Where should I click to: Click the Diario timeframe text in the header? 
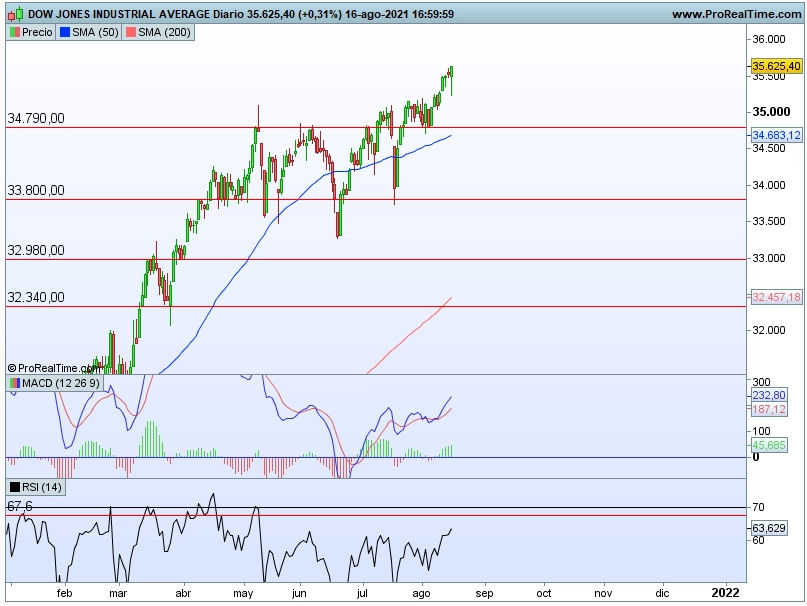point(229,14)
